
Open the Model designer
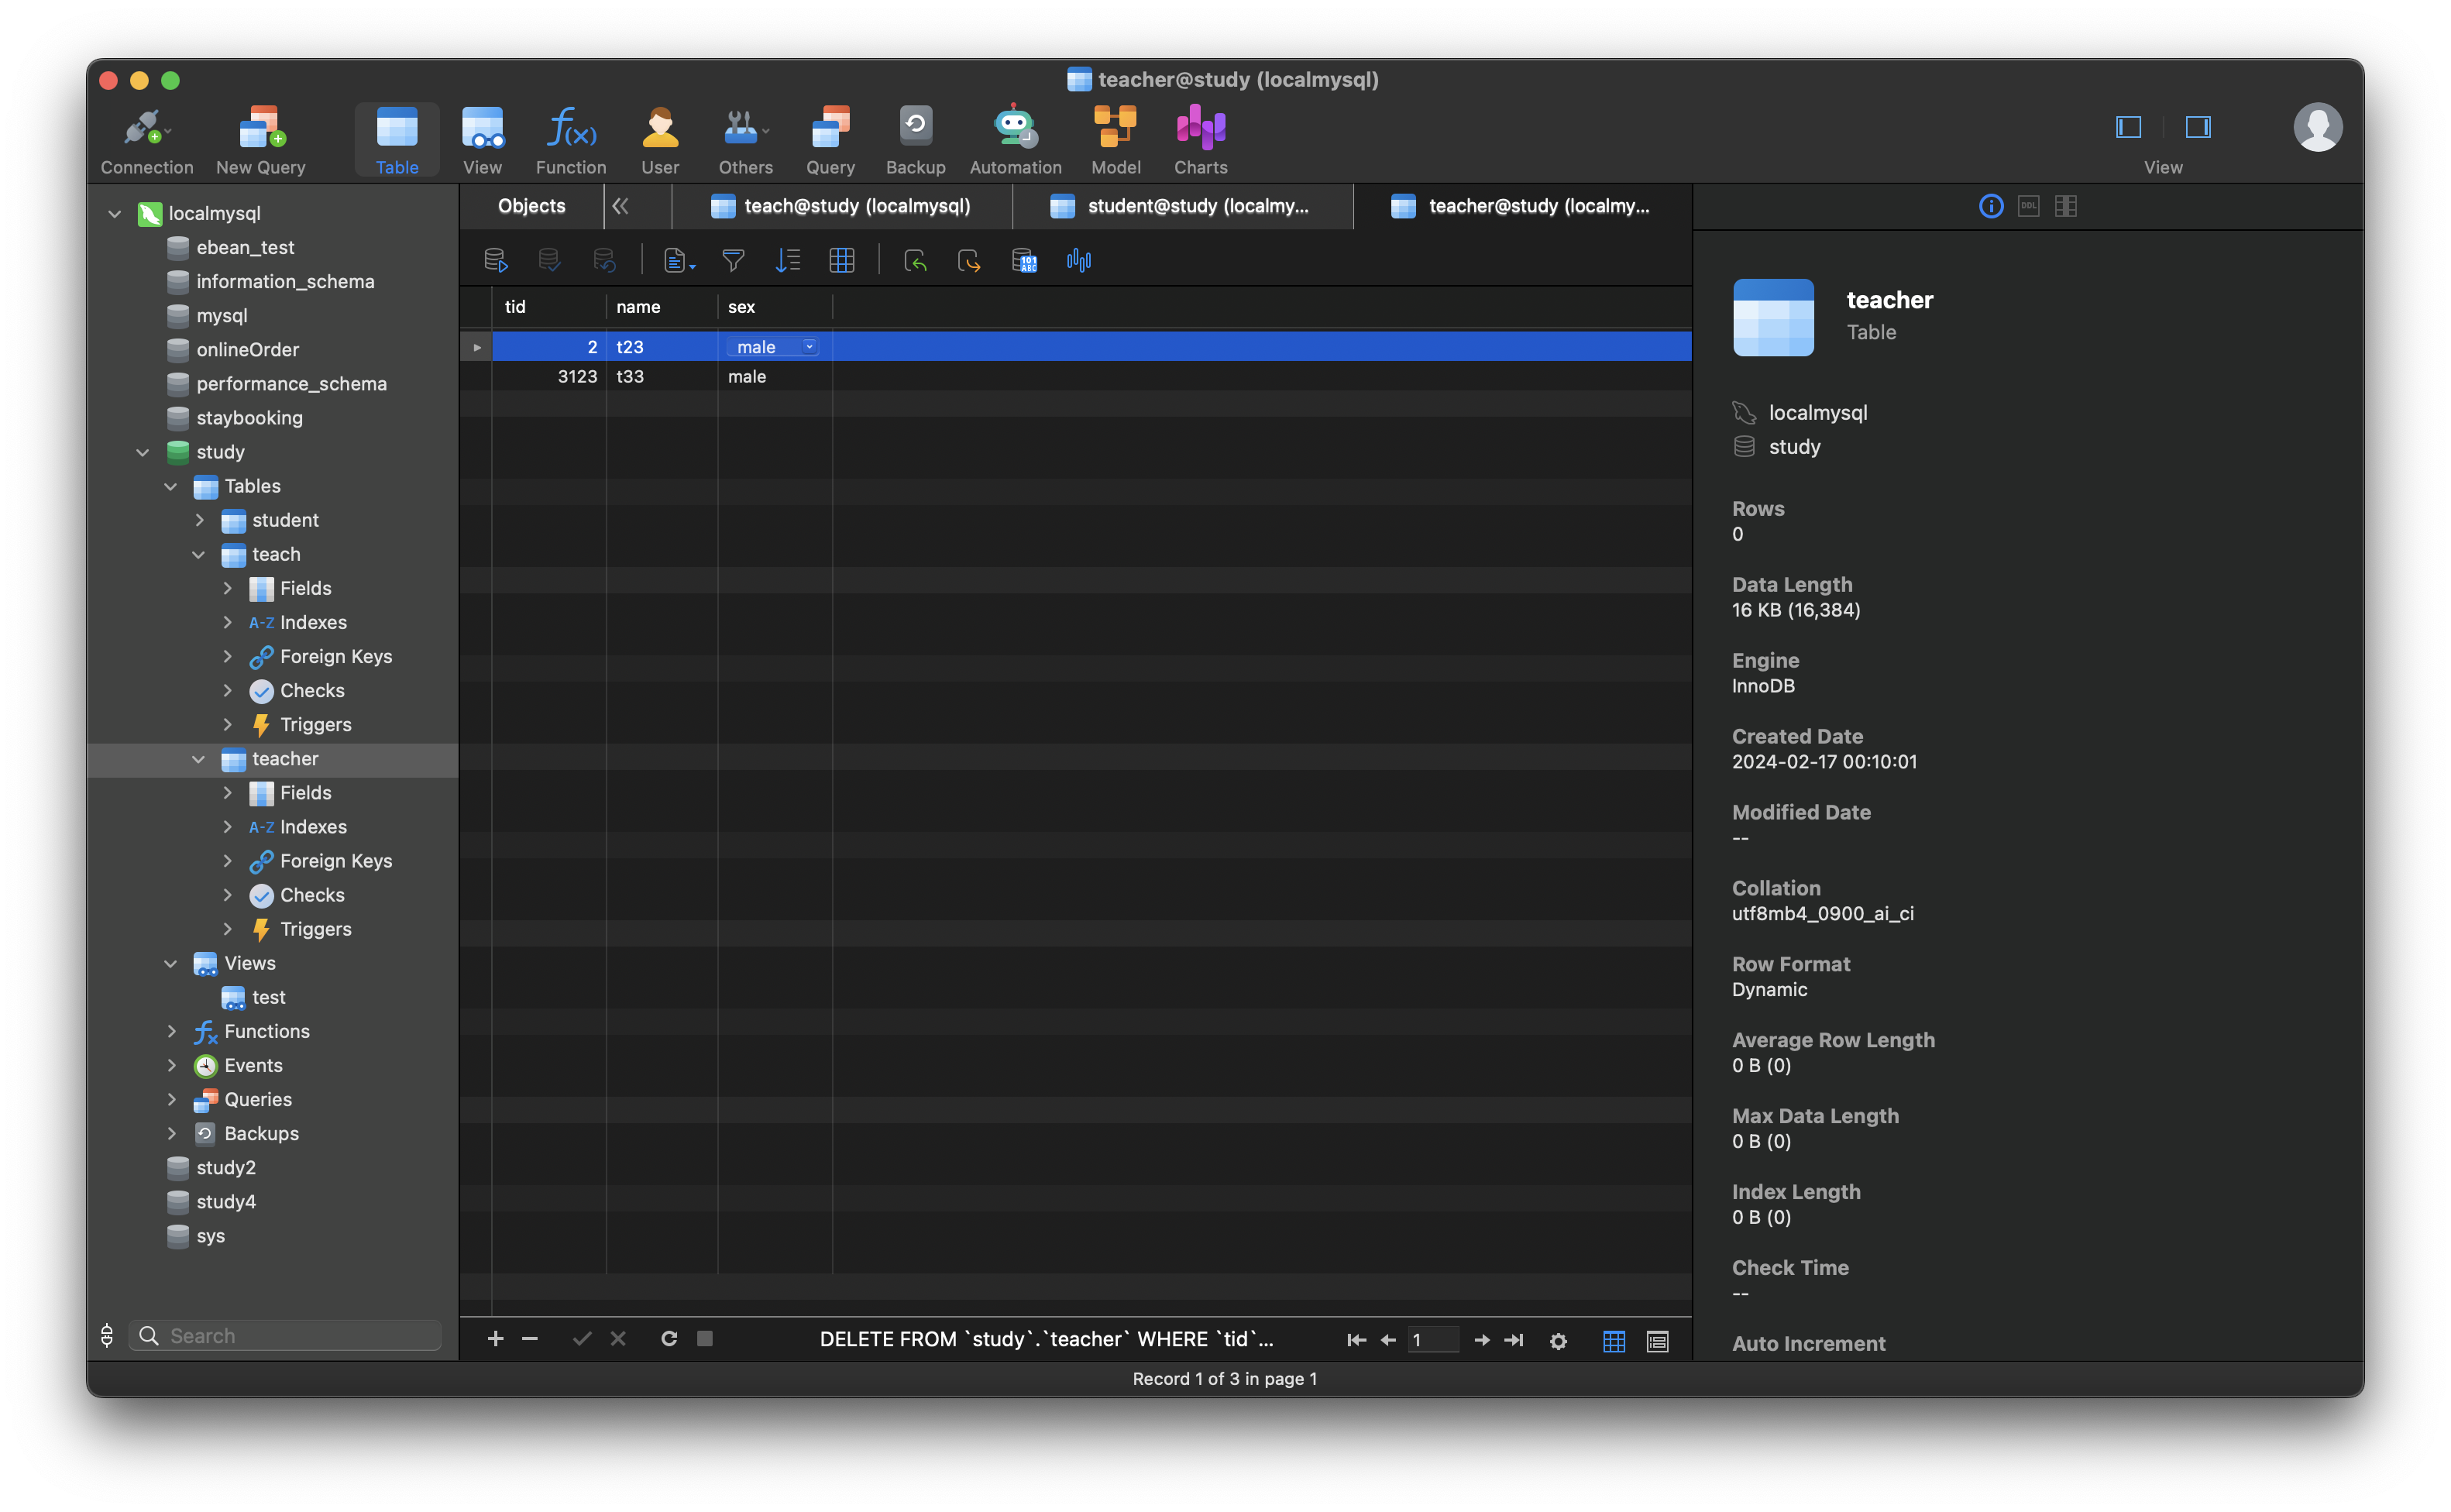point(1115,140)
